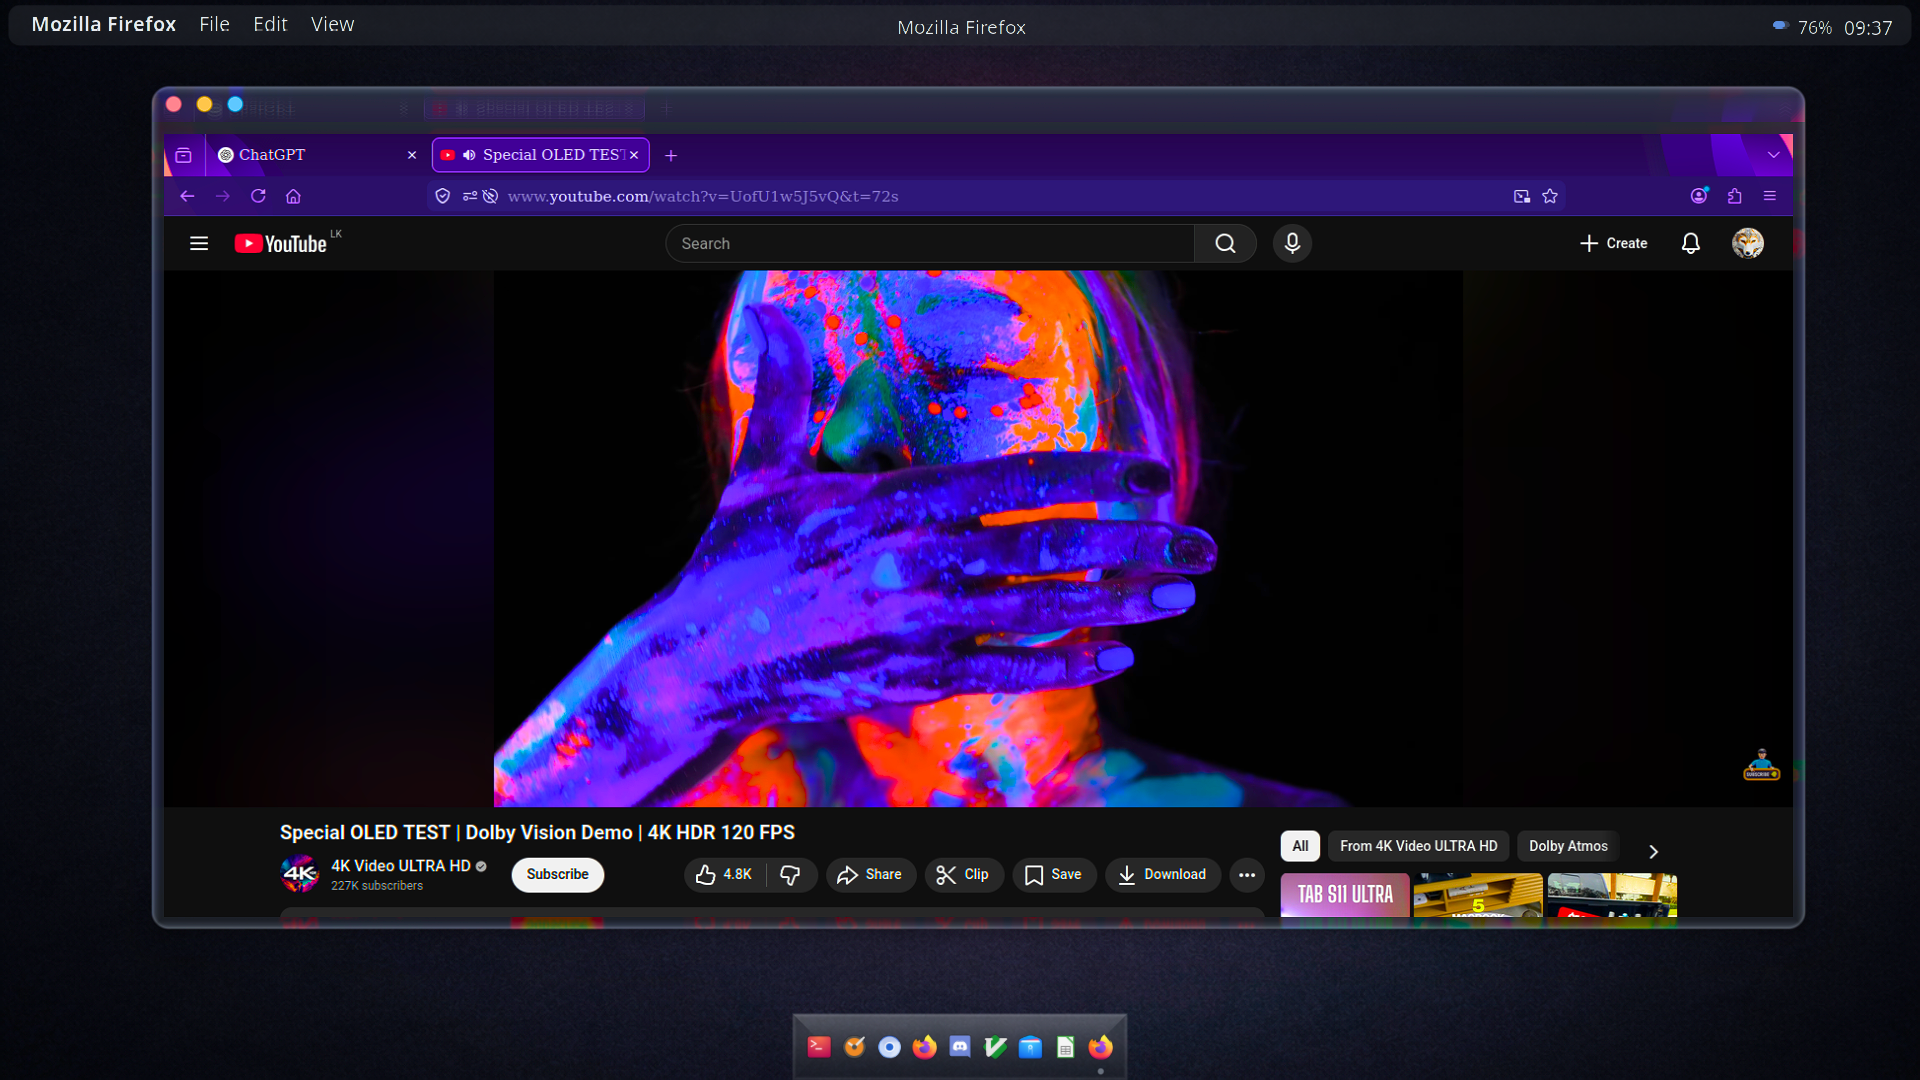
Task: Click the voice search microphone icon
Action: click(1292, 243)
